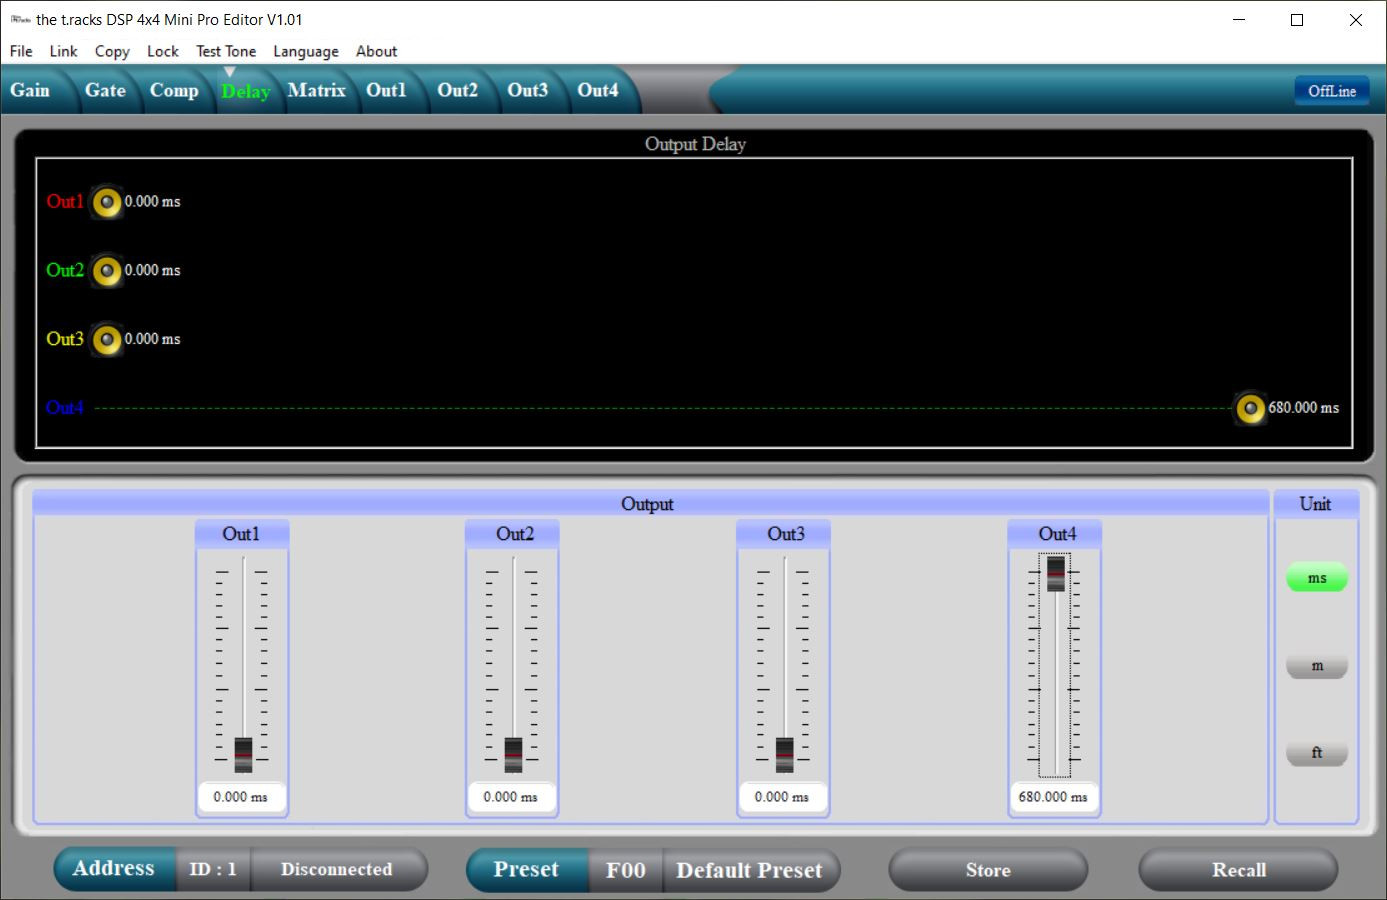
Task: Click the Out4 680.000 ms value field
Action: point(1054,797)
